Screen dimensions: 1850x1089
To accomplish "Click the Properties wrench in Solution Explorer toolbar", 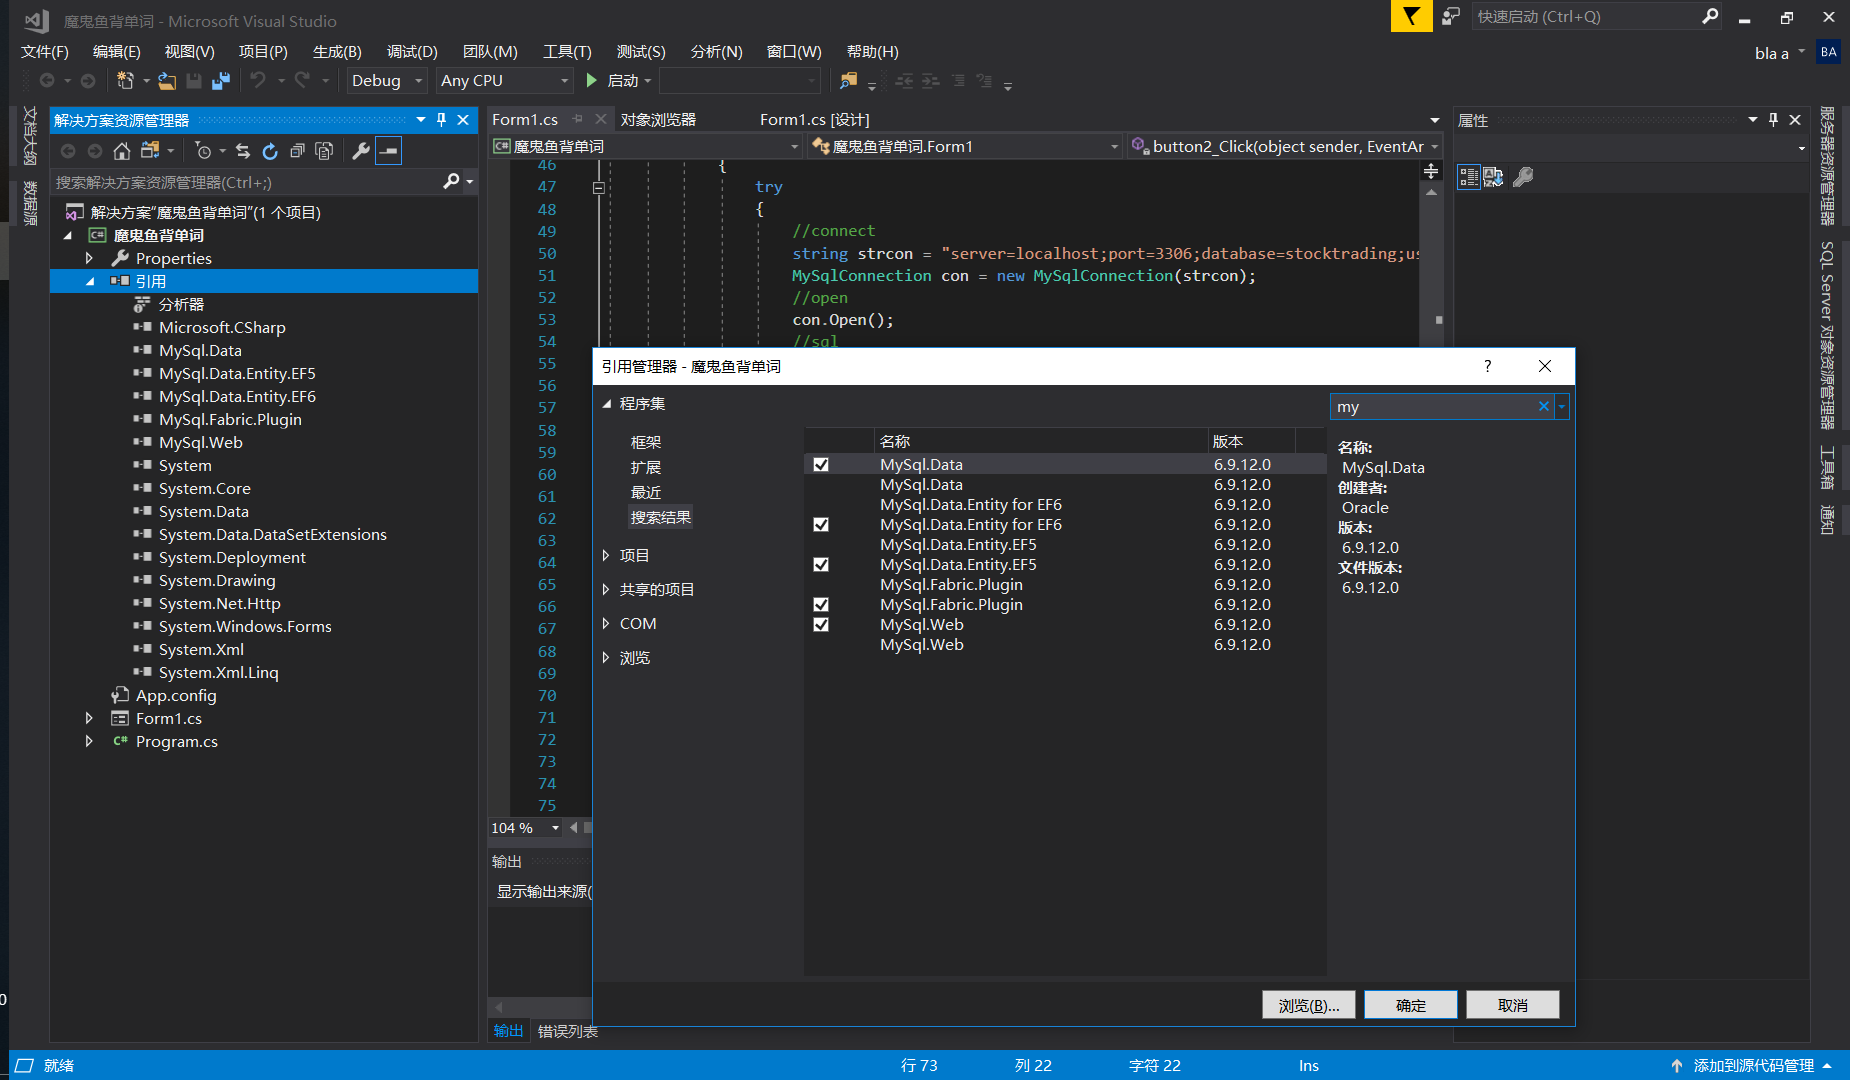I will (x=361, y=151).
